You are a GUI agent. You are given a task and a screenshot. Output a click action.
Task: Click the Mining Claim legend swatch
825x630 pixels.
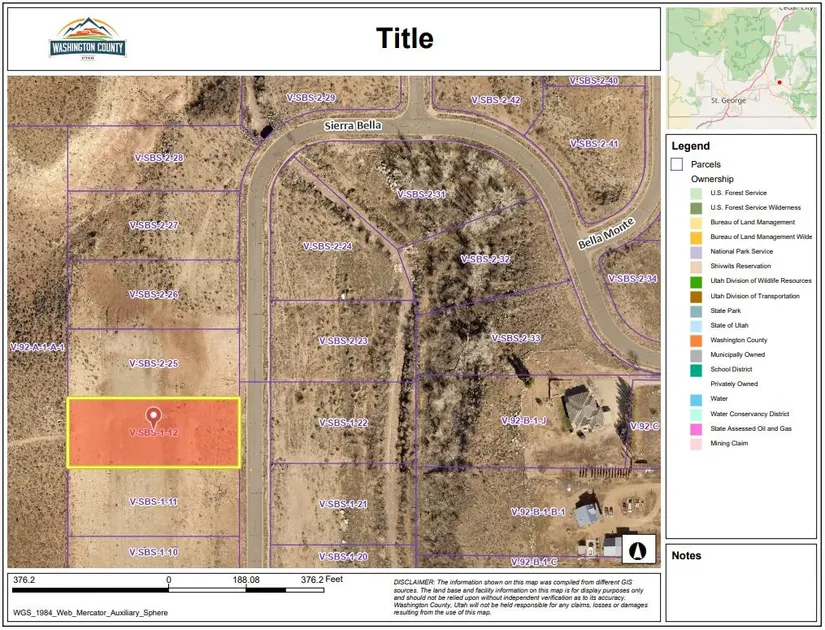(695, 443)
